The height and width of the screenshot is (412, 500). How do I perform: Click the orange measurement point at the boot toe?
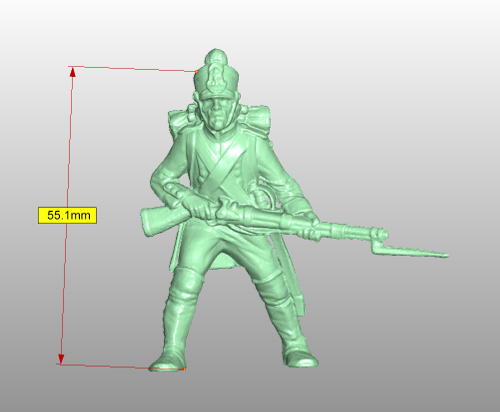184,369
